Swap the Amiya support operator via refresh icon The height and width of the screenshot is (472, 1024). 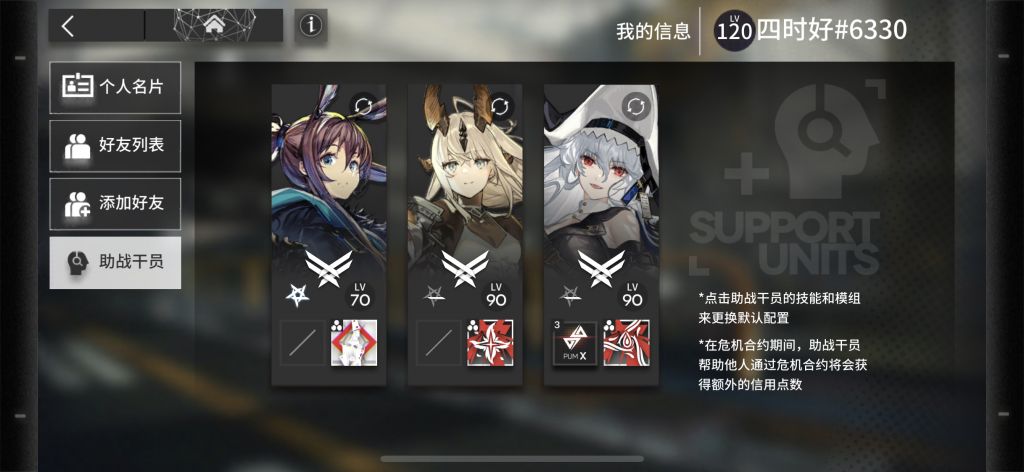point(364,106)
